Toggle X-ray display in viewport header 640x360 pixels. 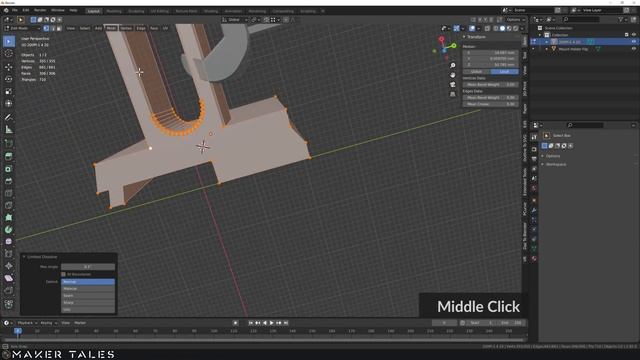tap(487, 28)
